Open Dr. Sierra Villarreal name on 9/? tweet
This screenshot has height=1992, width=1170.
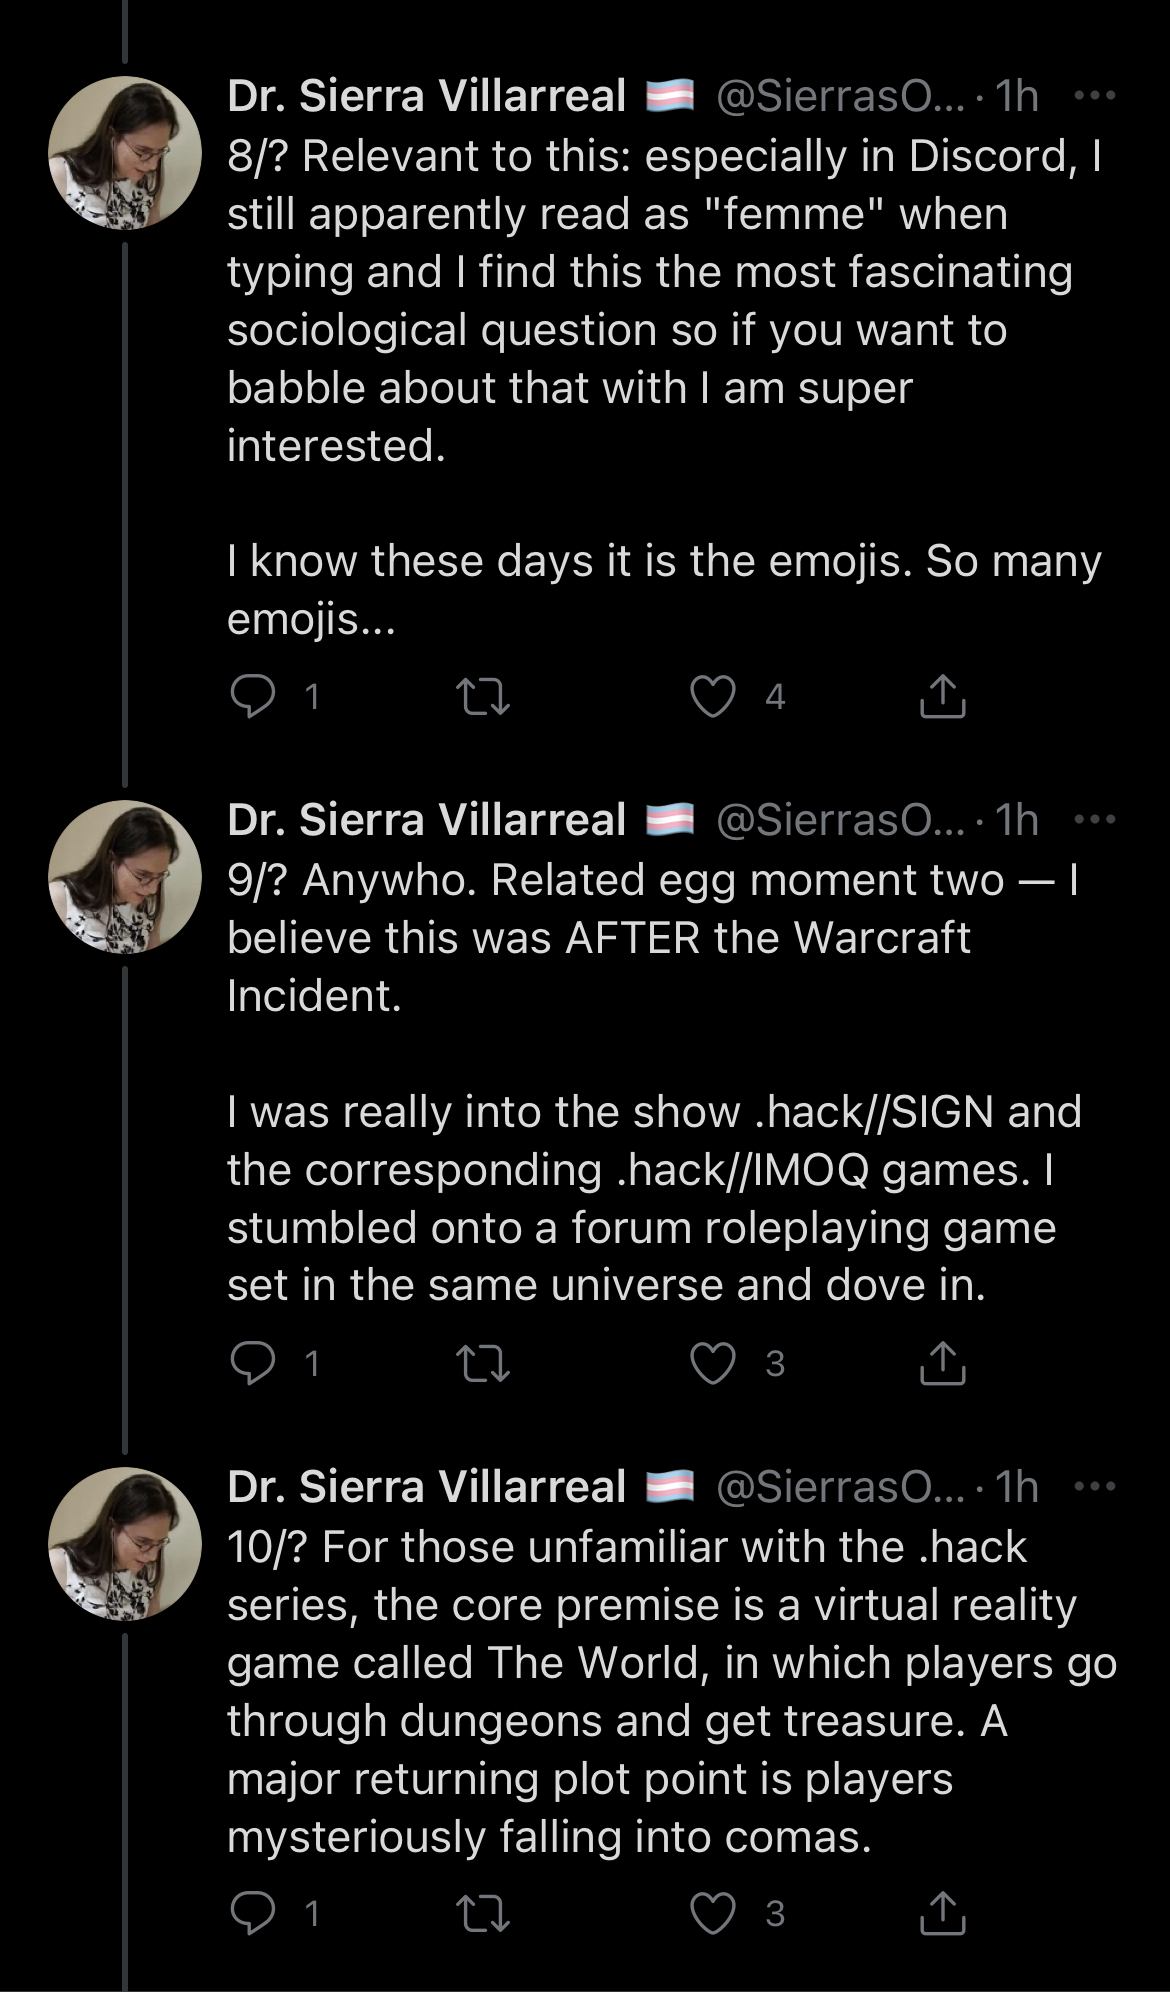click(426, 820)
